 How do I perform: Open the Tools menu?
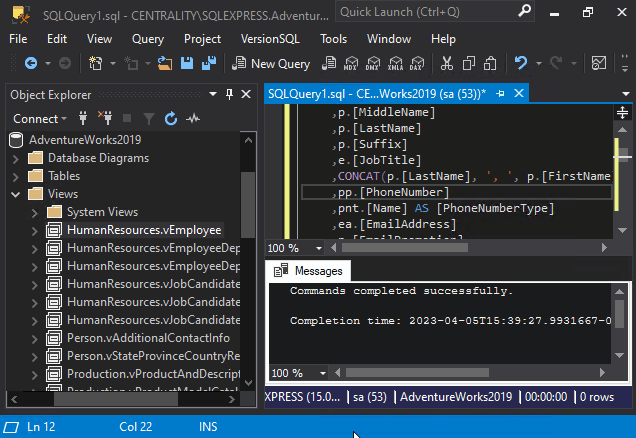point(333,39)
